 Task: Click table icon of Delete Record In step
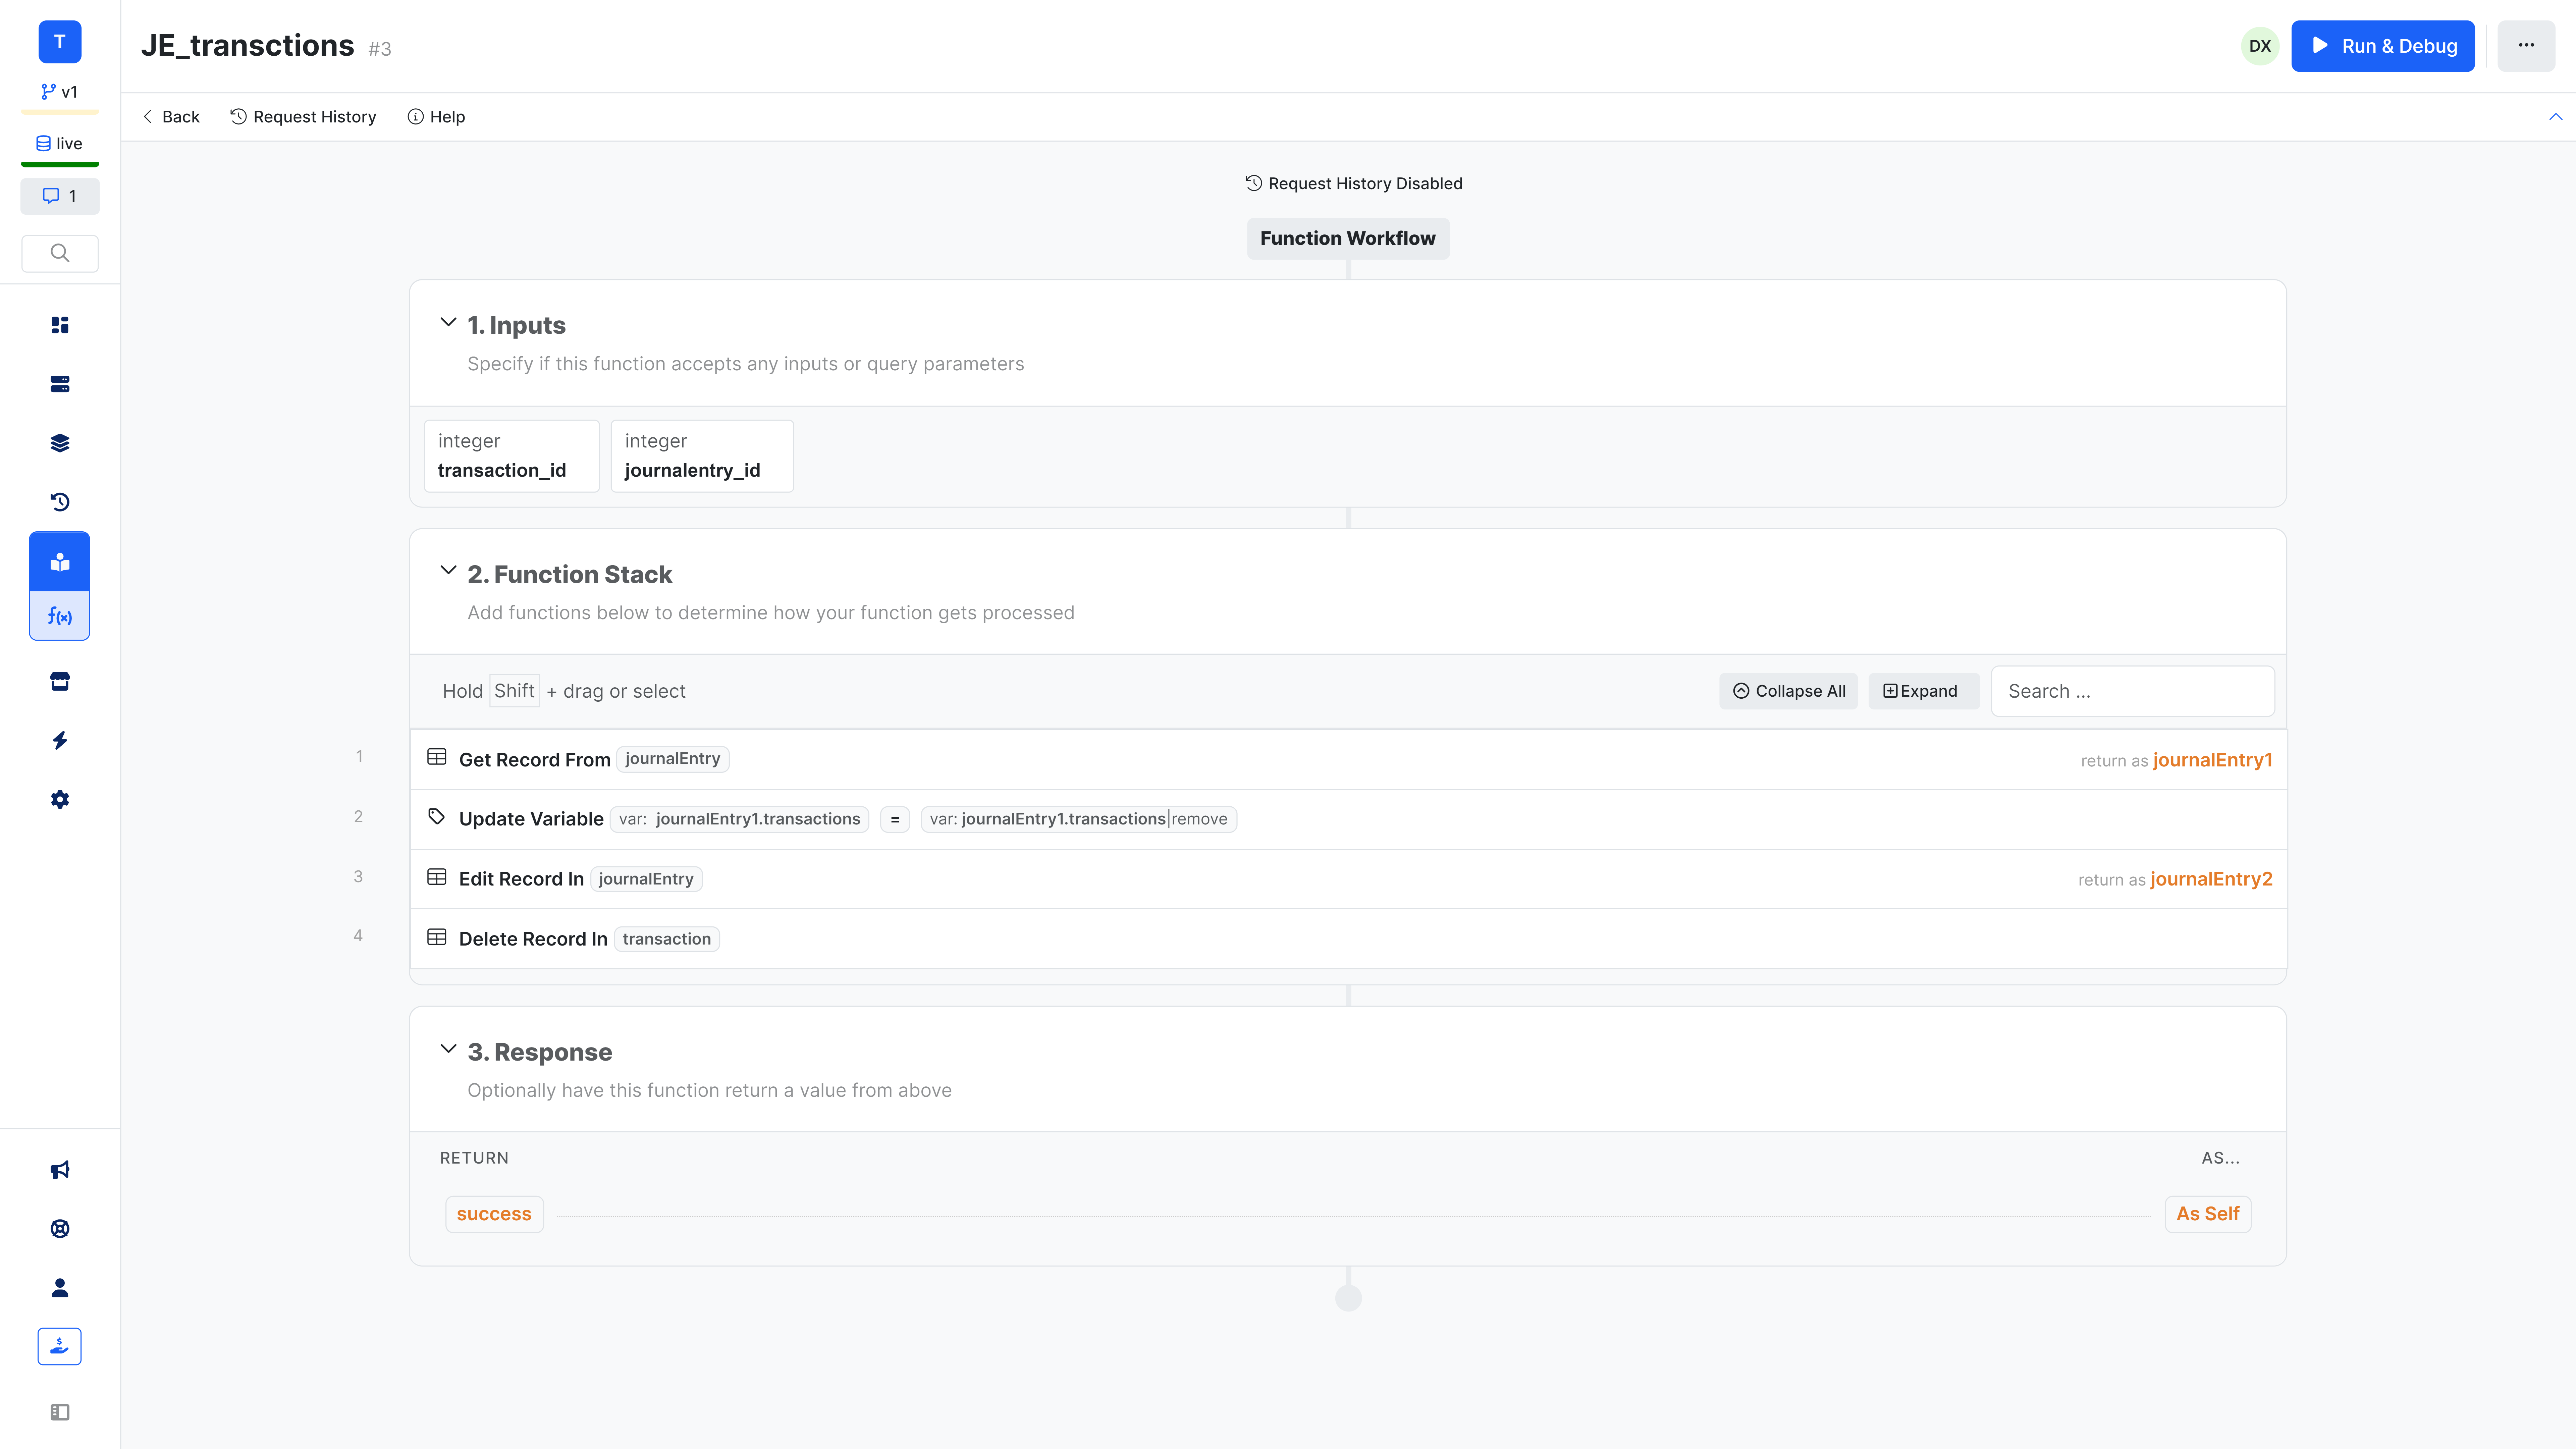point(437,937)
